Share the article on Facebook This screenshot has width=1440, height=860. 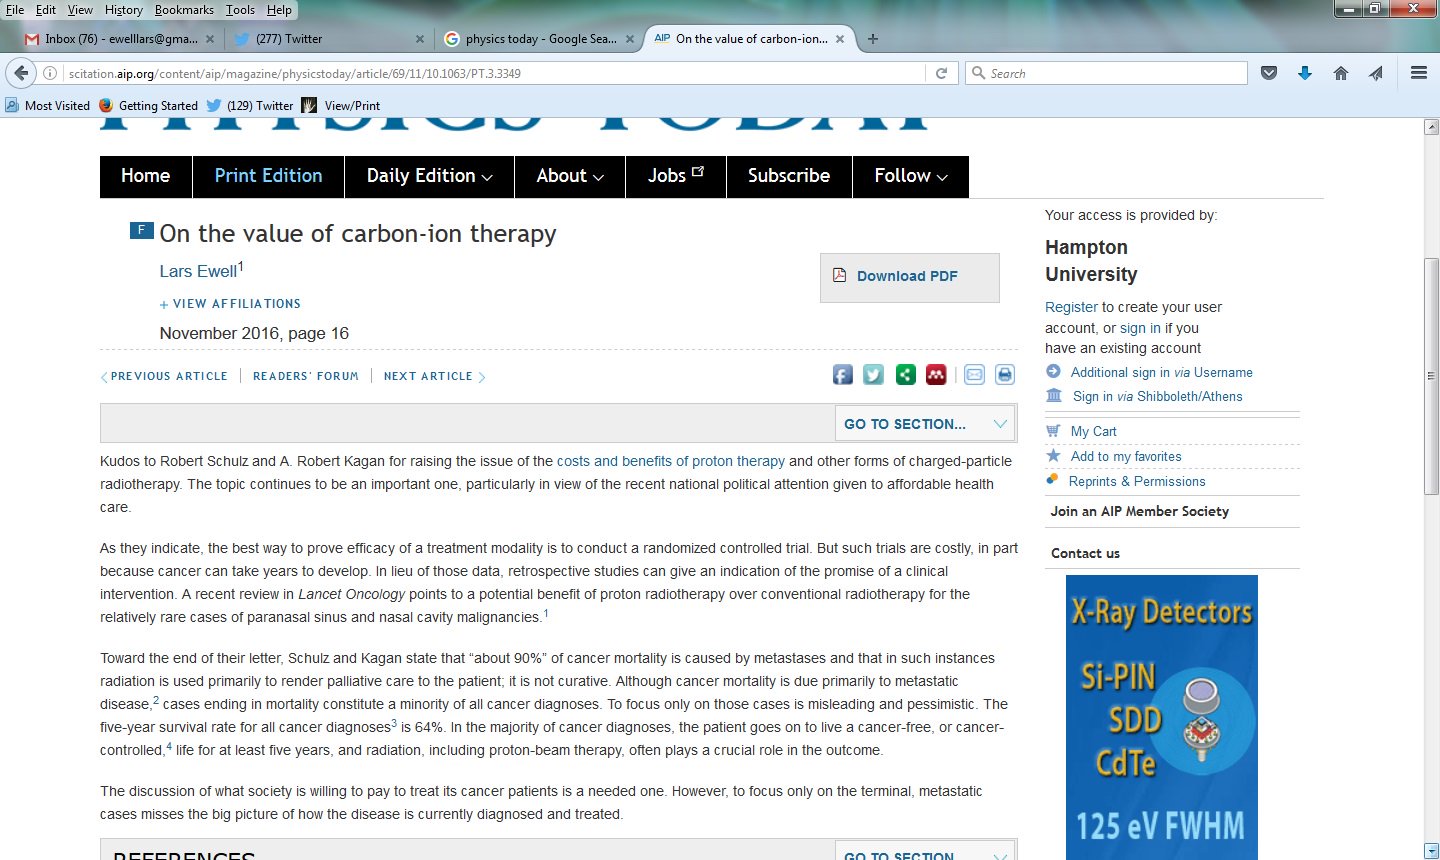click(842, 374)
